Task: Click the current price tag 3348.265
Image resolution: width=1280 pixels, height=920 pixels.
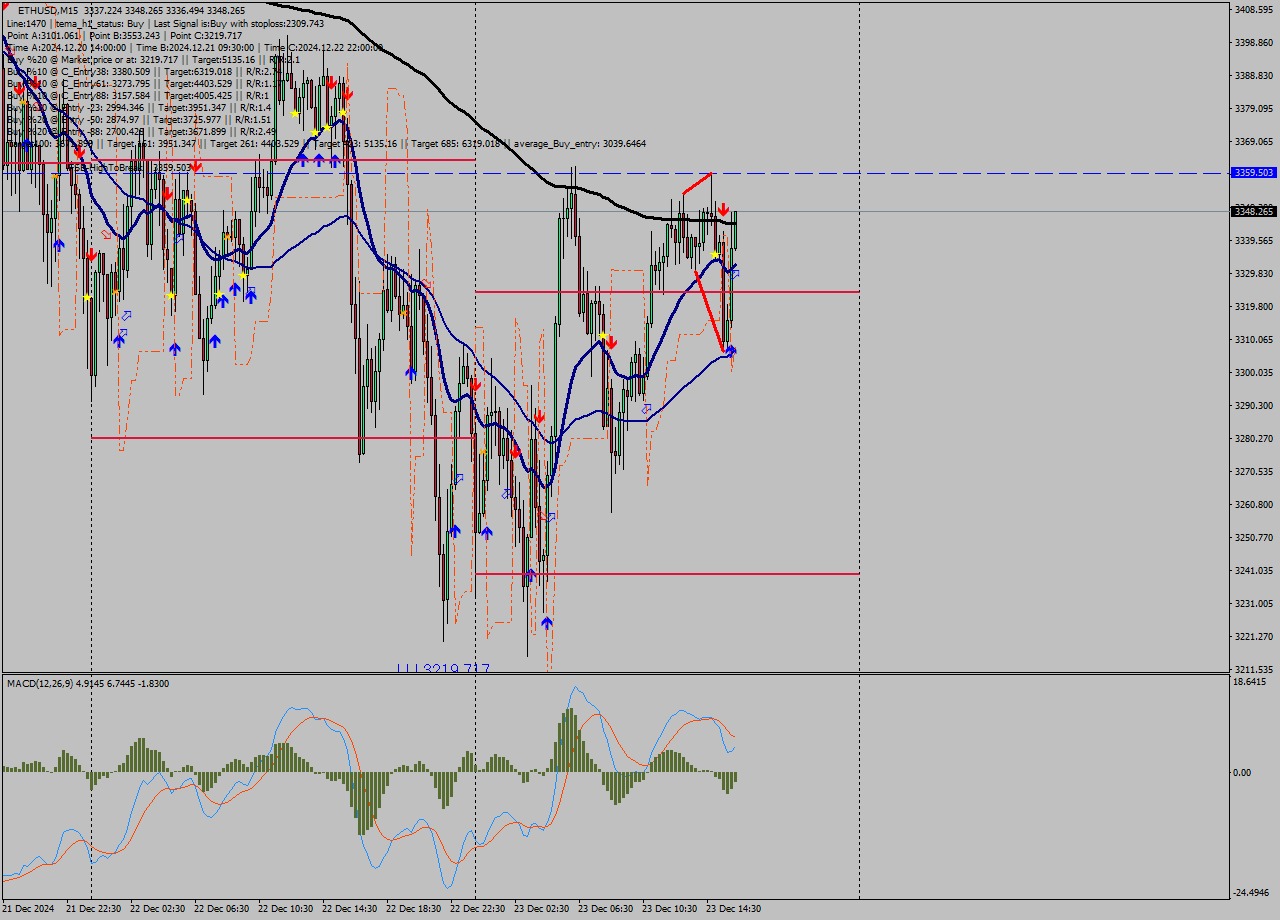Action: (x=1253, y=211)
